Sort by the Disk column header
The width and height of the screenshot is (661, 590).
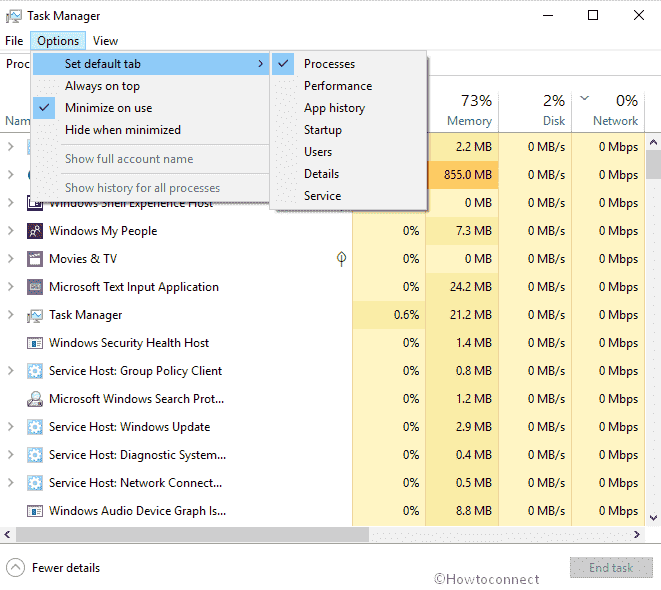(x=536, y=110)
